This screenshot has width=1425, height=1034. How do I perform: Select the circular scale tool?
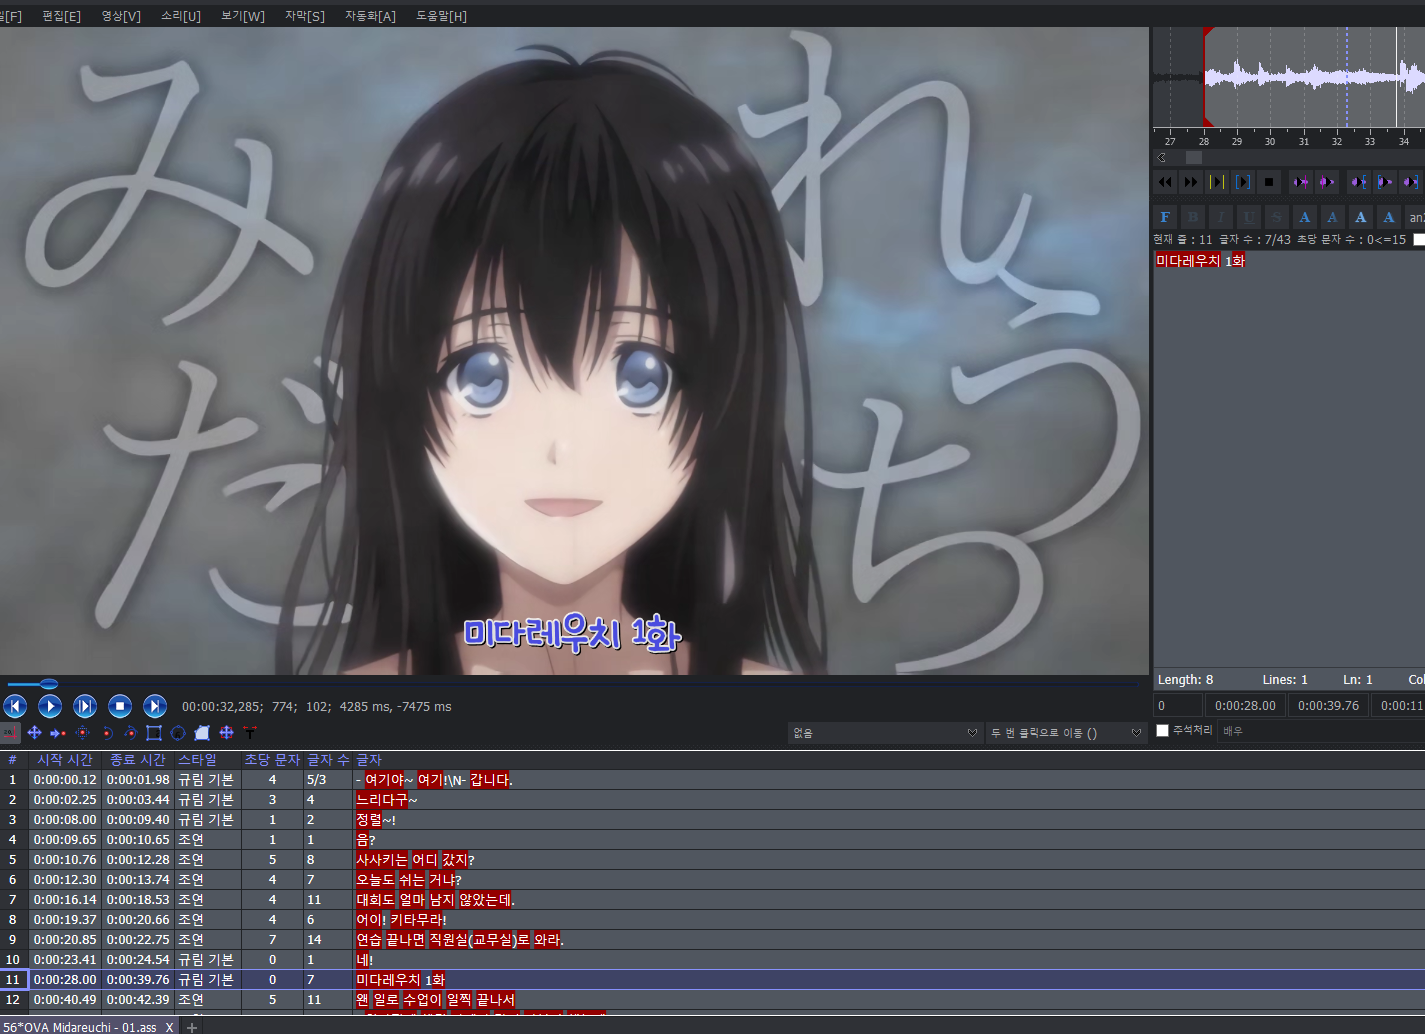pyautogui.click(x=178, y=733)
